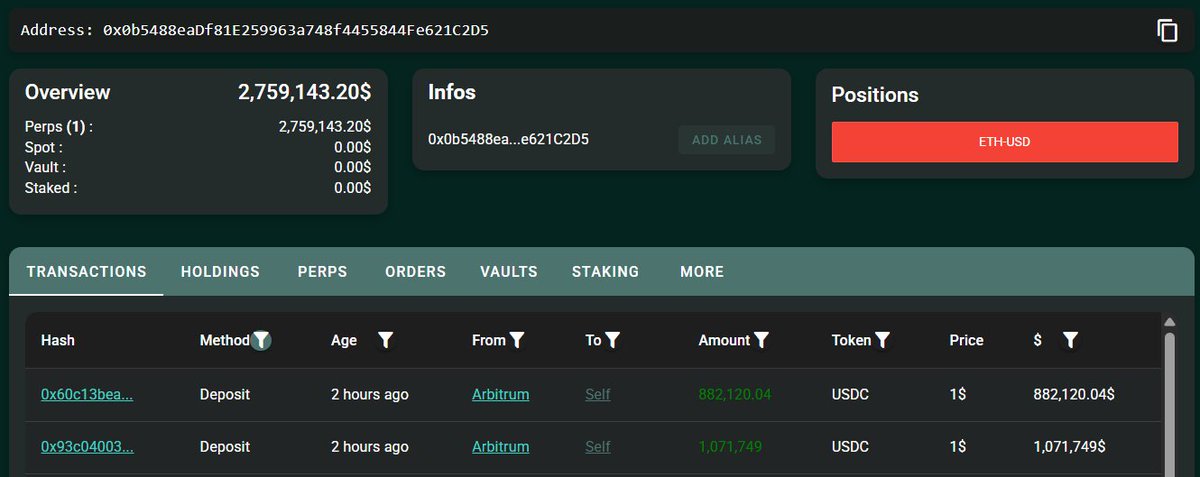Click Deposit method in 0x60c13bea row
Screen dimensions: 1200x477
point(225,394)
